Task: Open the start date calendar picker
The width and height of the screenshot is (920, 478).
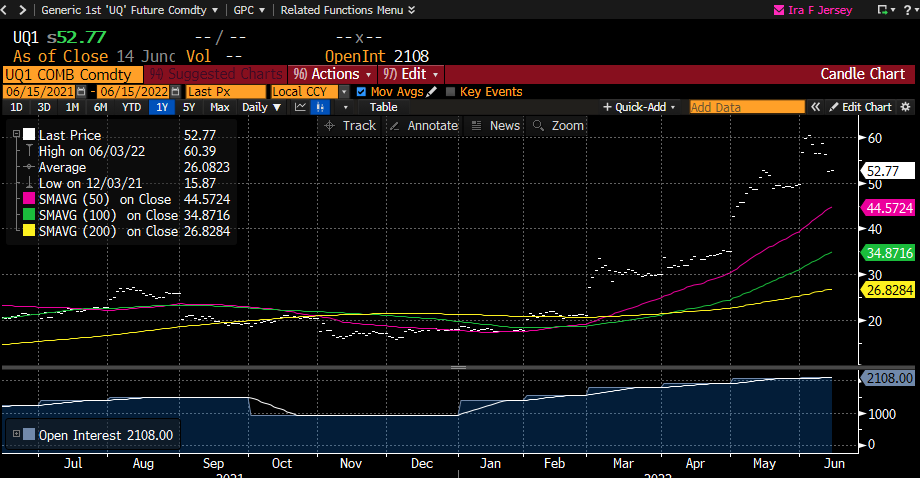Action: point(82,91)
